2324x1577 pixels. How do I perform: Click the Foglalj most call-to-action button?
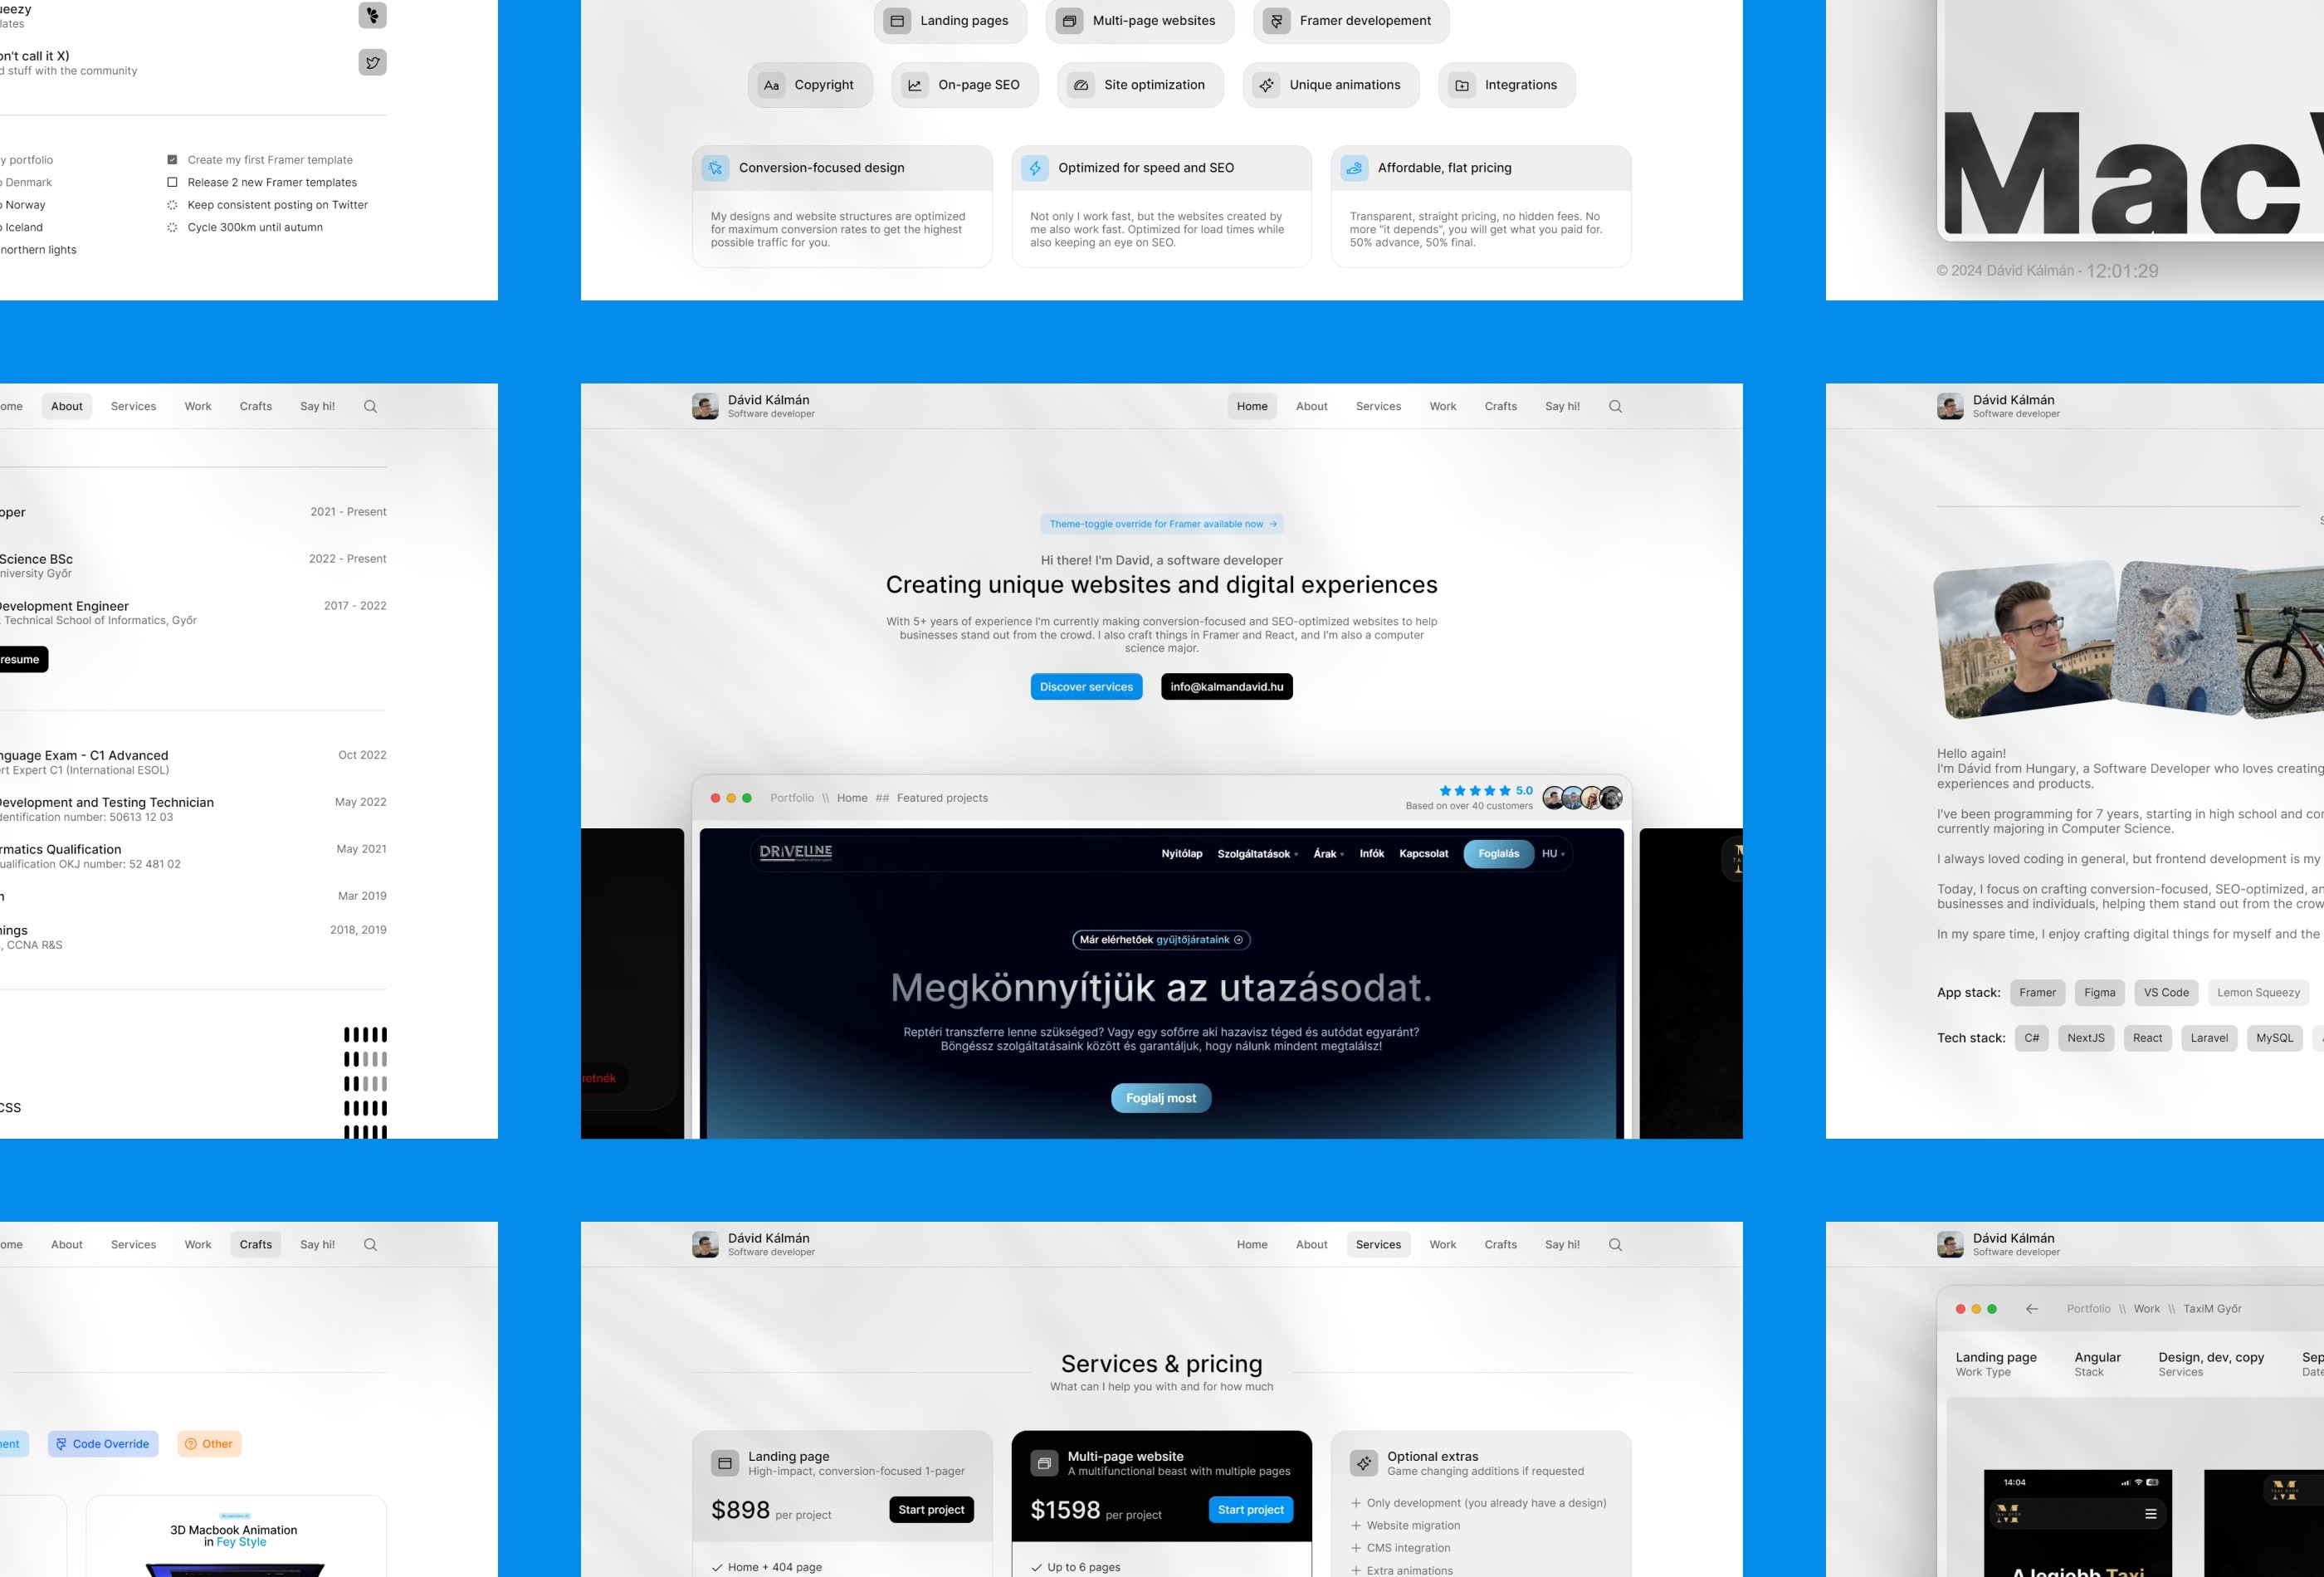point(1161,1096)
